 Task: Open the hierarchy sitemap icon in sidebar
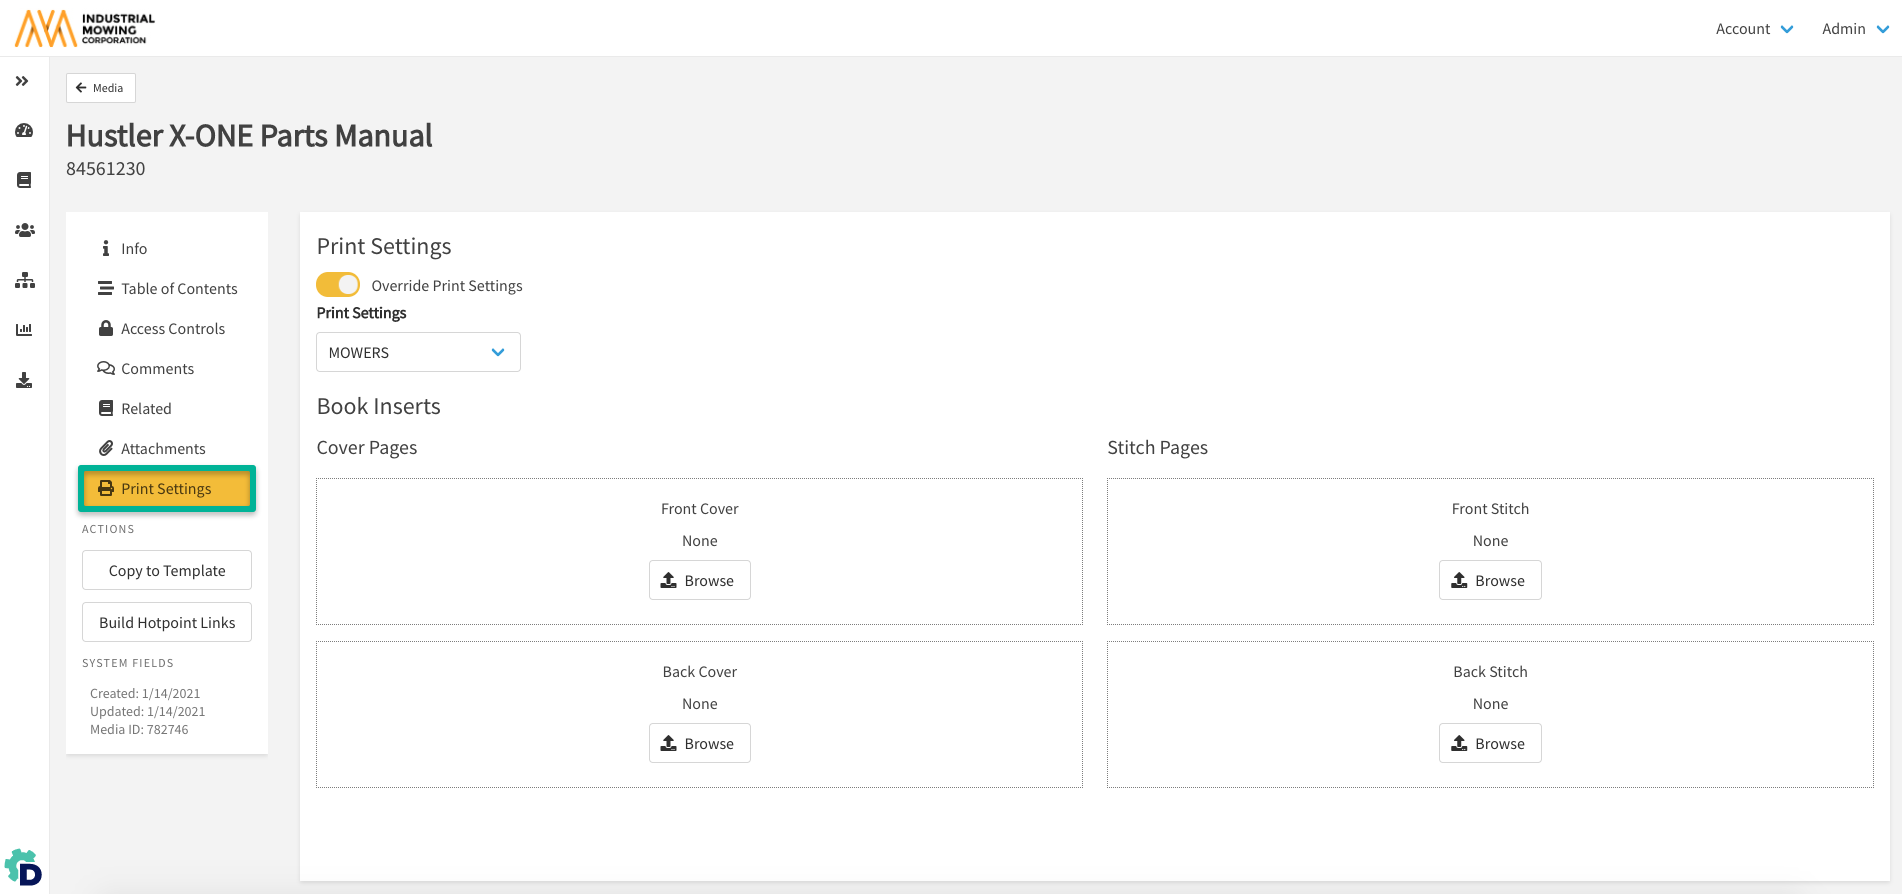pyautogui.click(x=24, y=281)
